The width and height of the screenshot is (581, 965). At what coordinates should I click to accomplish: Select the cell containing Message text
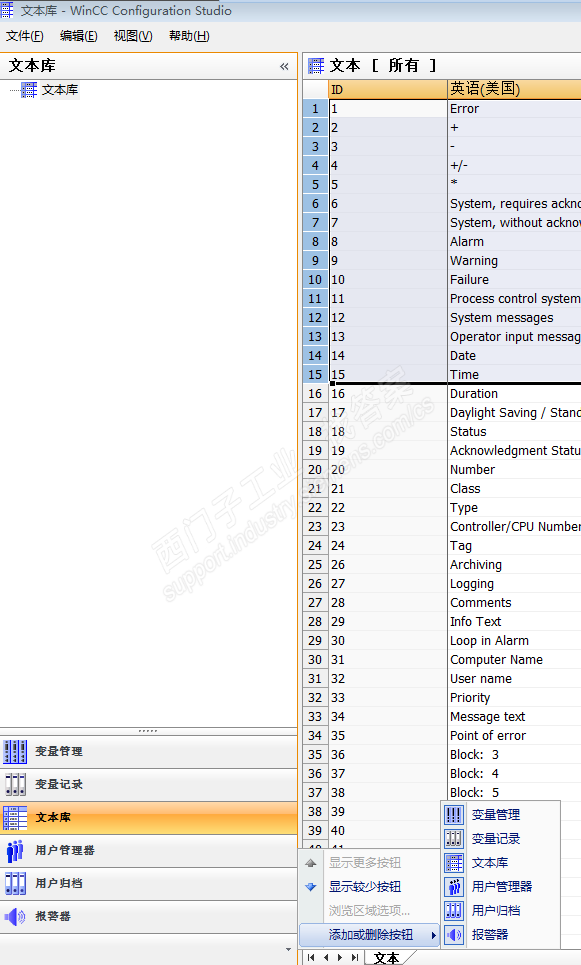pos(514,717)
